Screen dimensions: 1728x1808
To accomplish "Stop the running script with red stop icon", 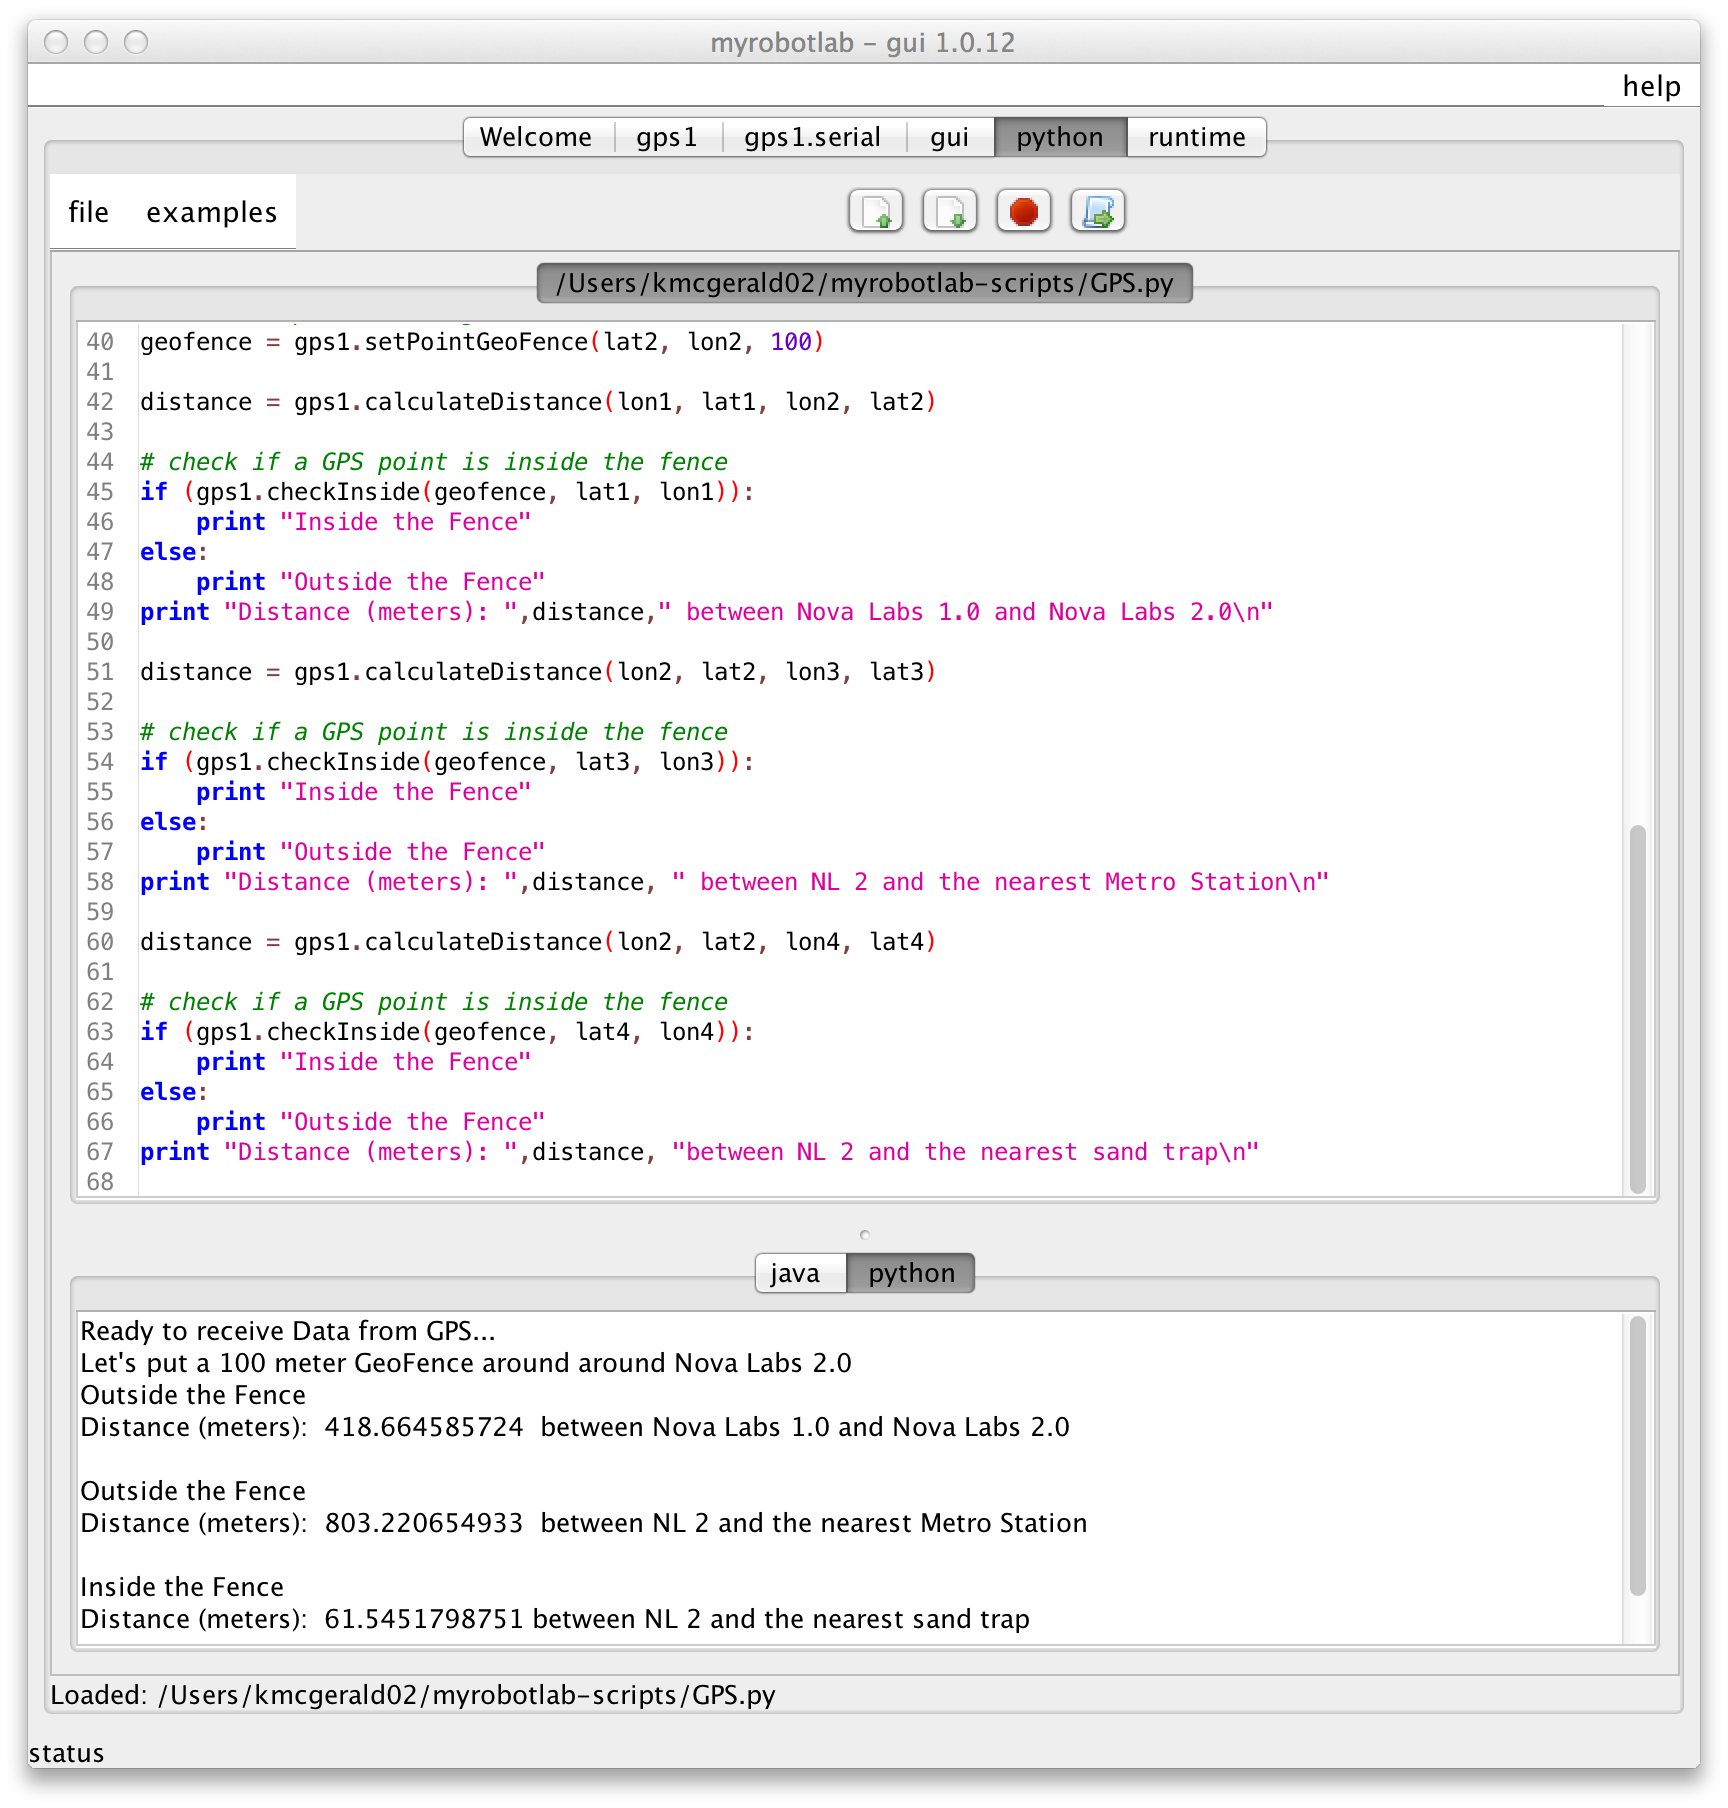I will [1024, 211].
